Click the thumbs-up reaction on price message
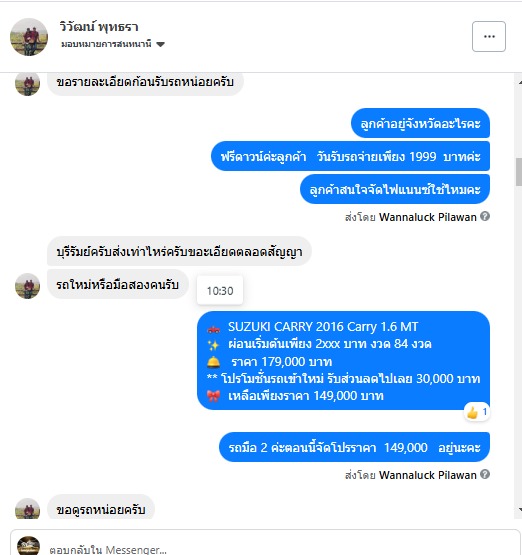 click(477, 412)
